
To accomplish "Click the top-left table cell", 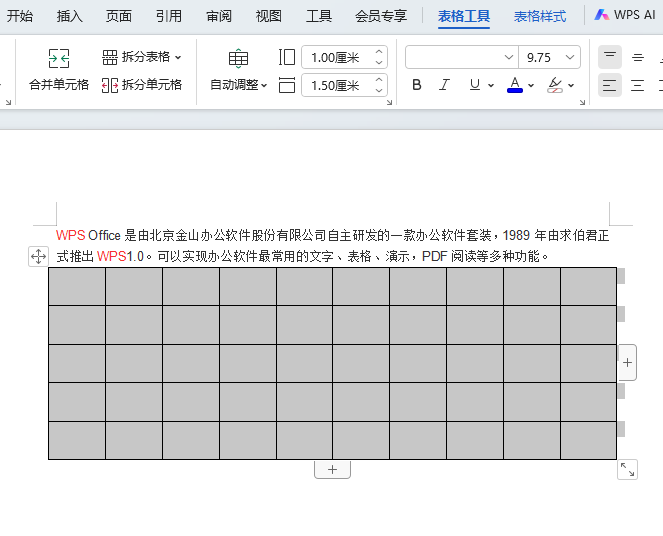I will pyautogui.click(x=77, y=287).
